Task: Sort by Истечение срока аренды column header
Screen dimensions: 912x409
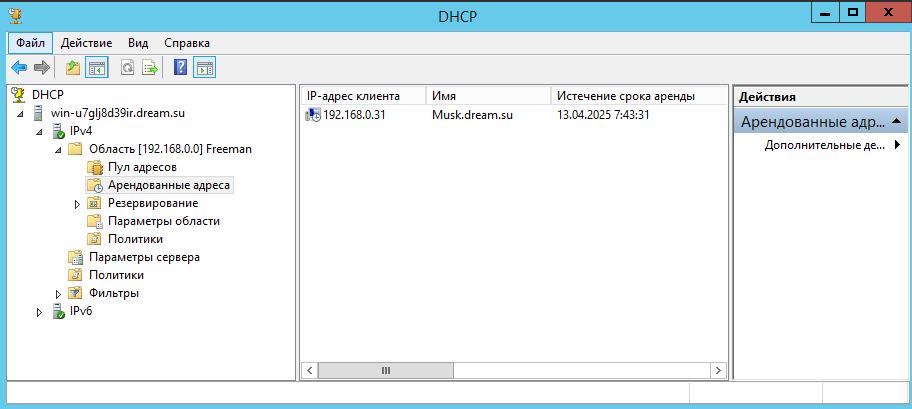Action: coord(639,96)
